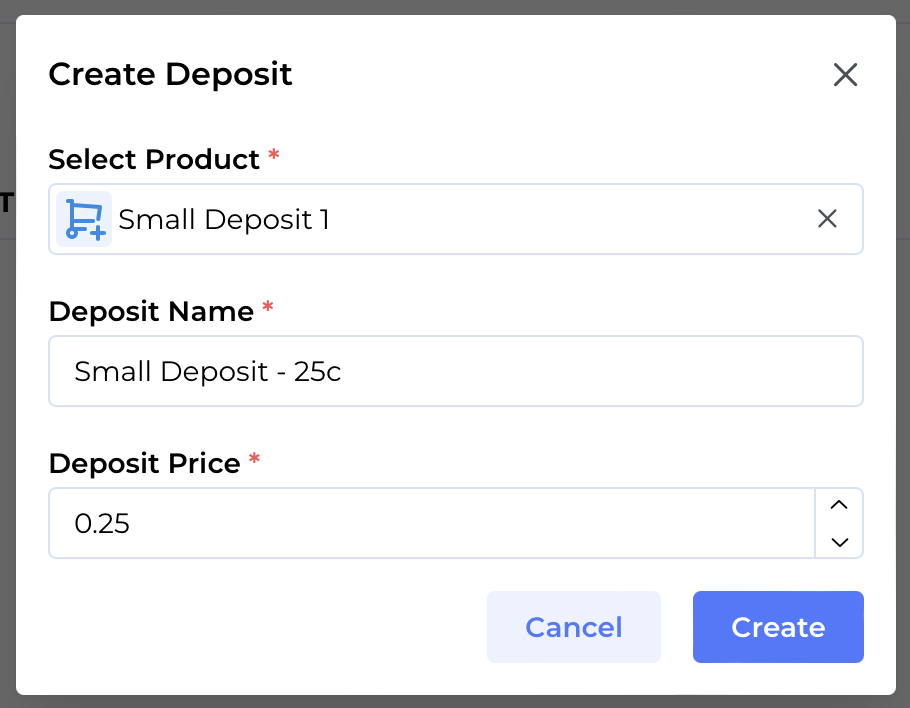Focus the Deposit Name input field

[x=455, y=371]
